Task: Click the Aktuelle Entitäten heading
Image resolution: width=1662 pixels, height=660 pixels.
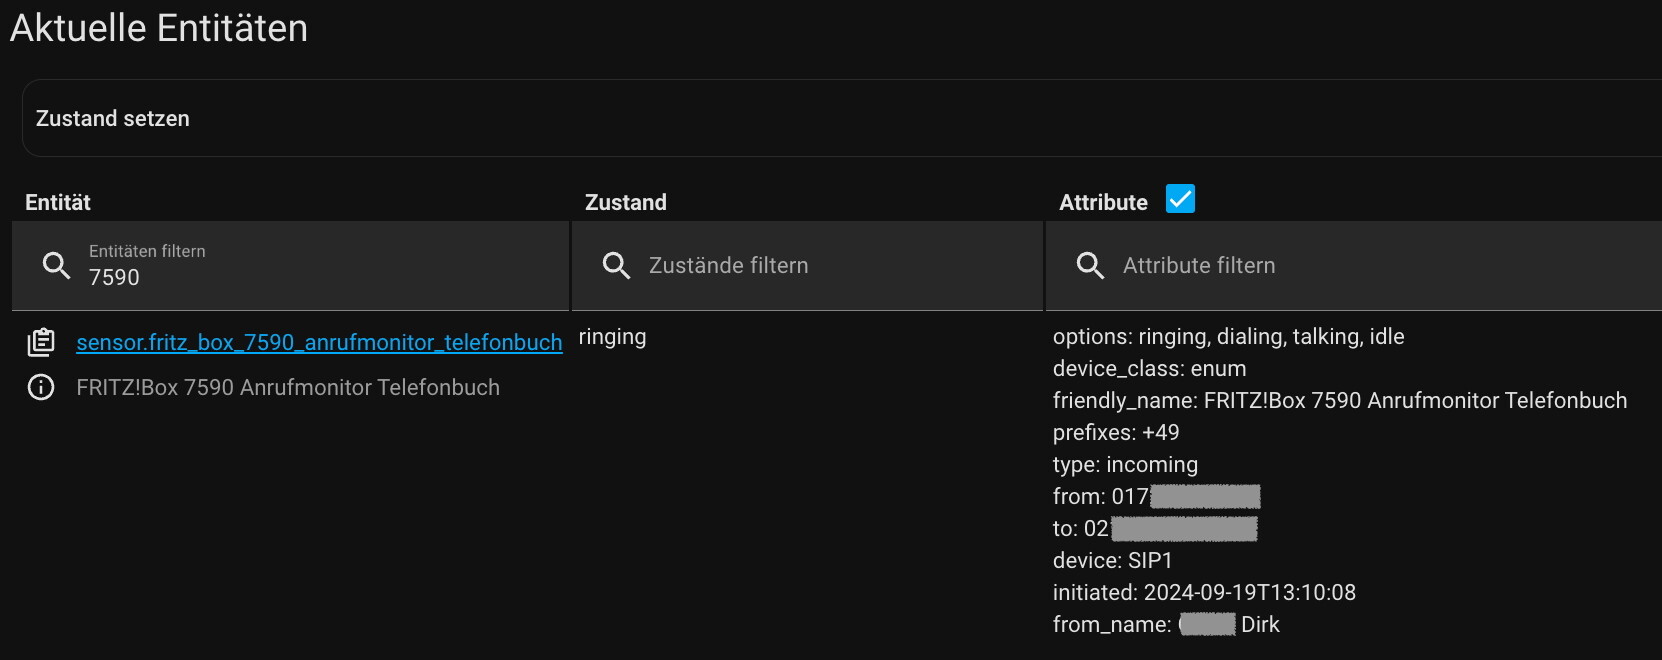Action: tap(159, 28)
